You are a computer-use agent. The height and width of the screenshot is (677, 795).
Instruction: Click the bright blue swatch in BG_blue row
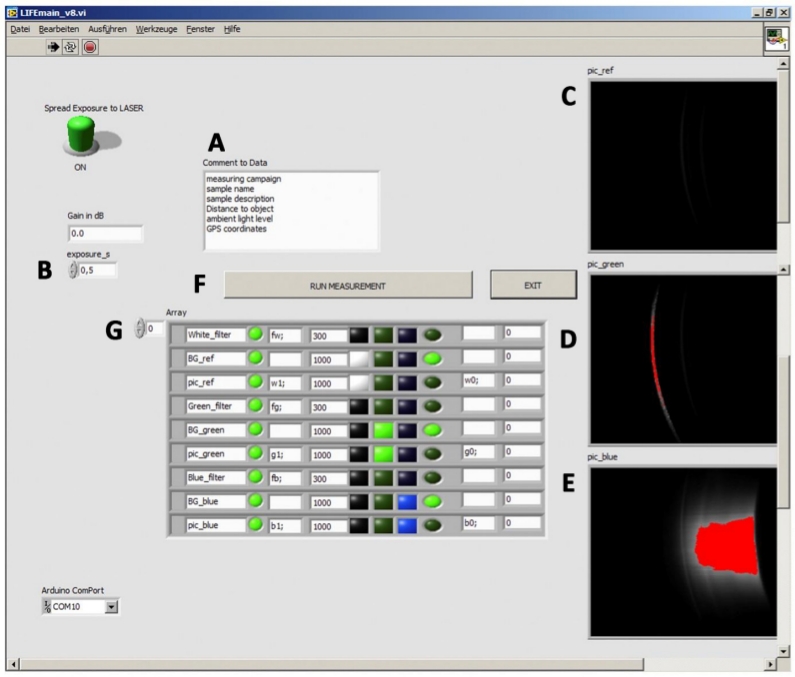tap(407, 502)
